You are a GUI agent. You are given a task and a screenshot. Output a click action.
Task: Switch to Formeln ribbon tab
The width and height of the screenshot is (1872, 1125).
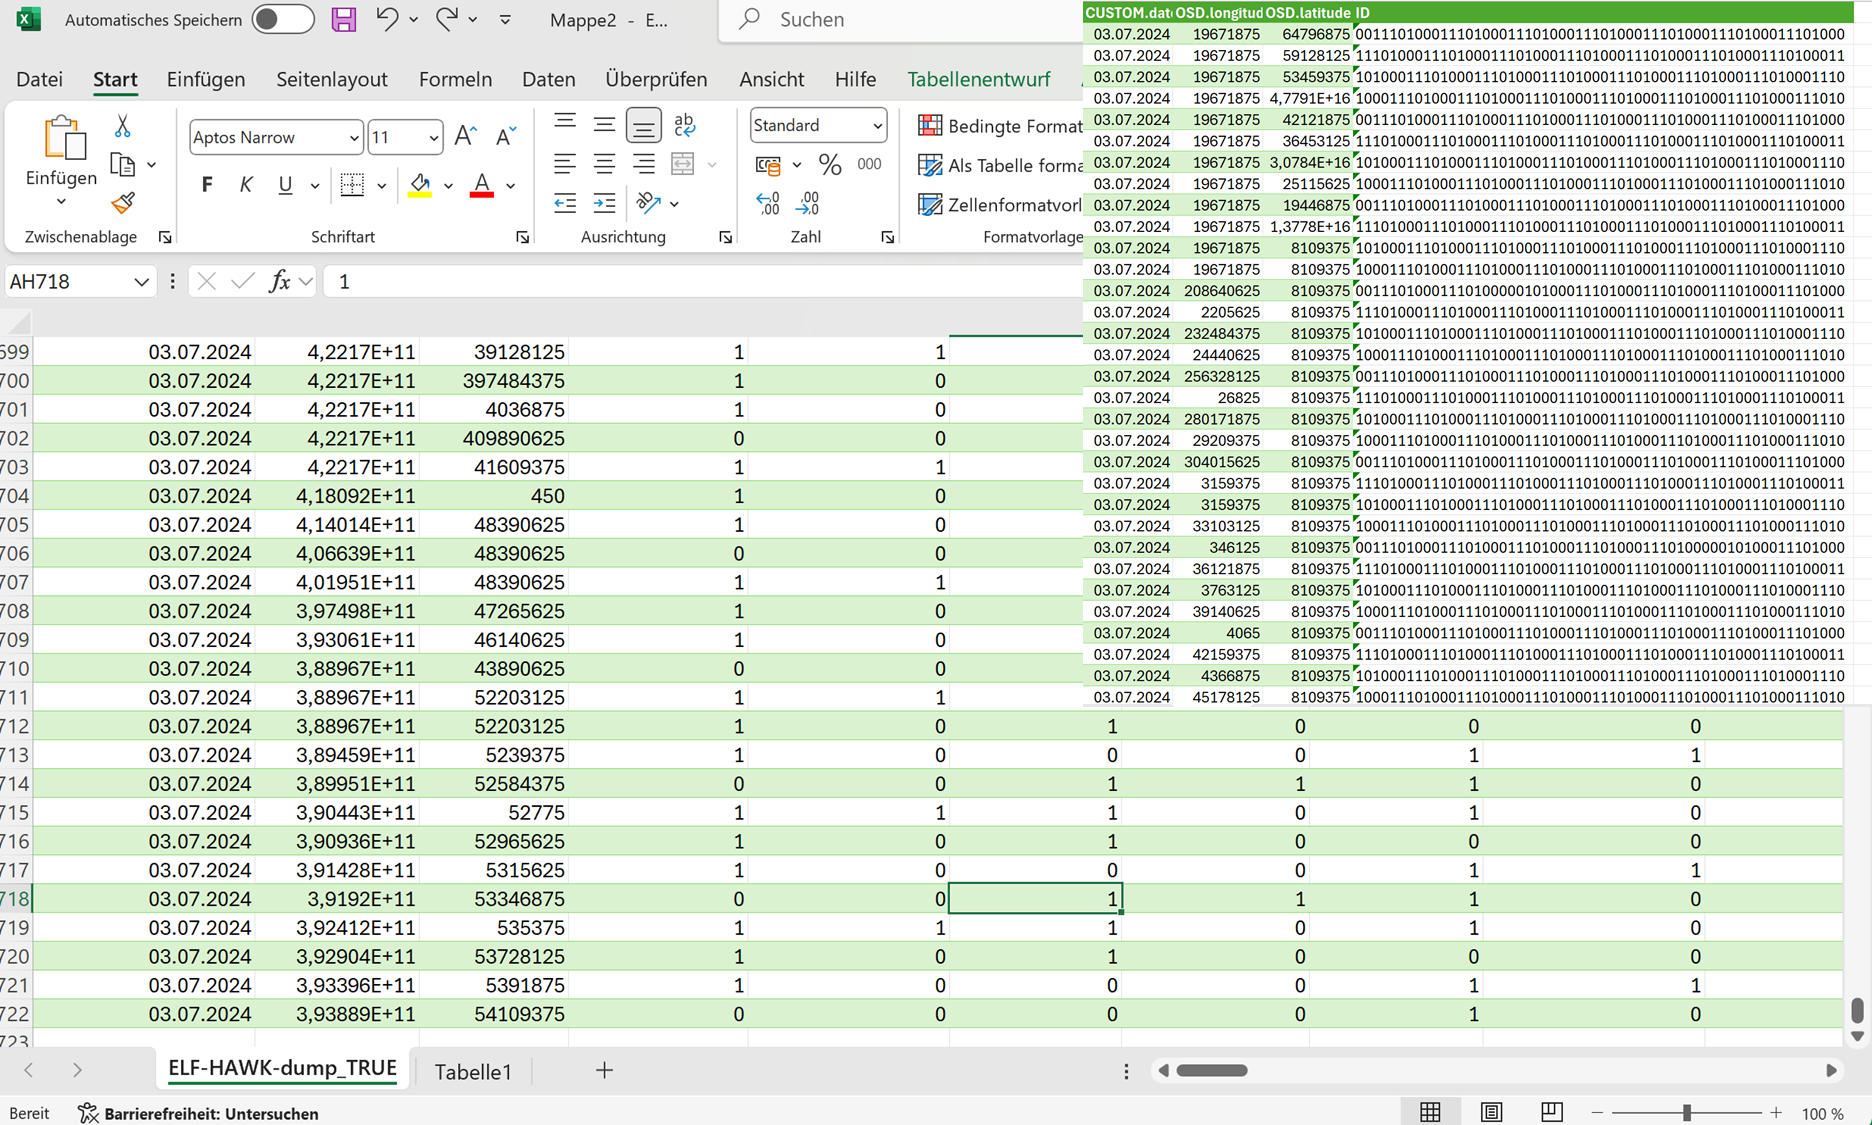[x=455, y=79]
